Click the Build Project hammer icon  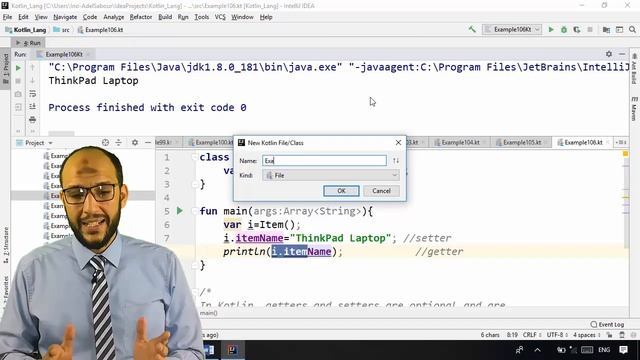(x=472, y=29)
